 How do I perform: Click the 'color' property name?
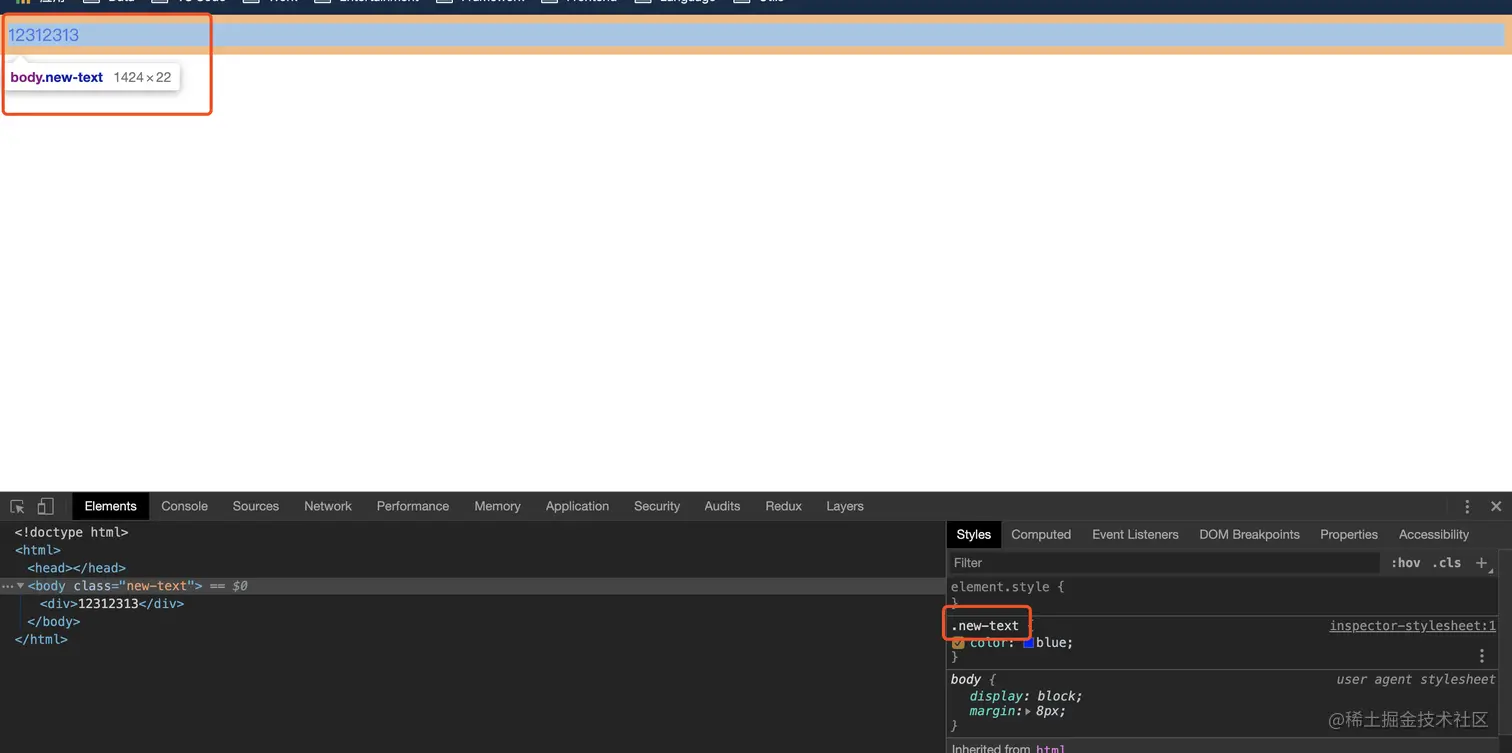coord(990,643)
